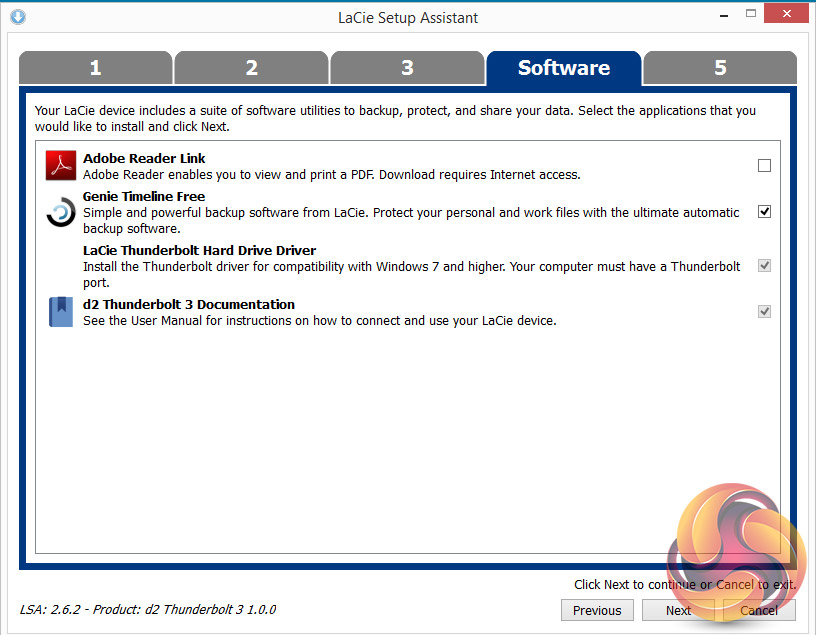Switch to step tab 1

(95, 68)
